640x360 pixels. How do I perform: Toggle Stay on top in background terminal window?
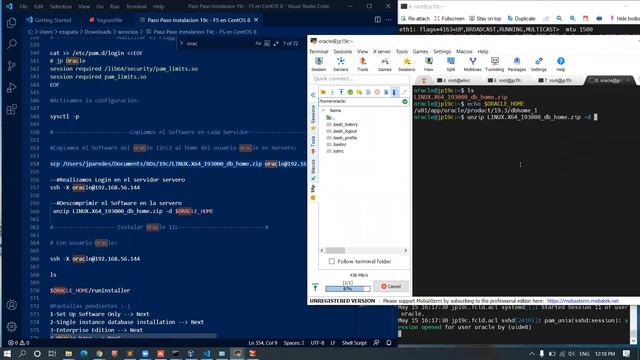(485, 18)
